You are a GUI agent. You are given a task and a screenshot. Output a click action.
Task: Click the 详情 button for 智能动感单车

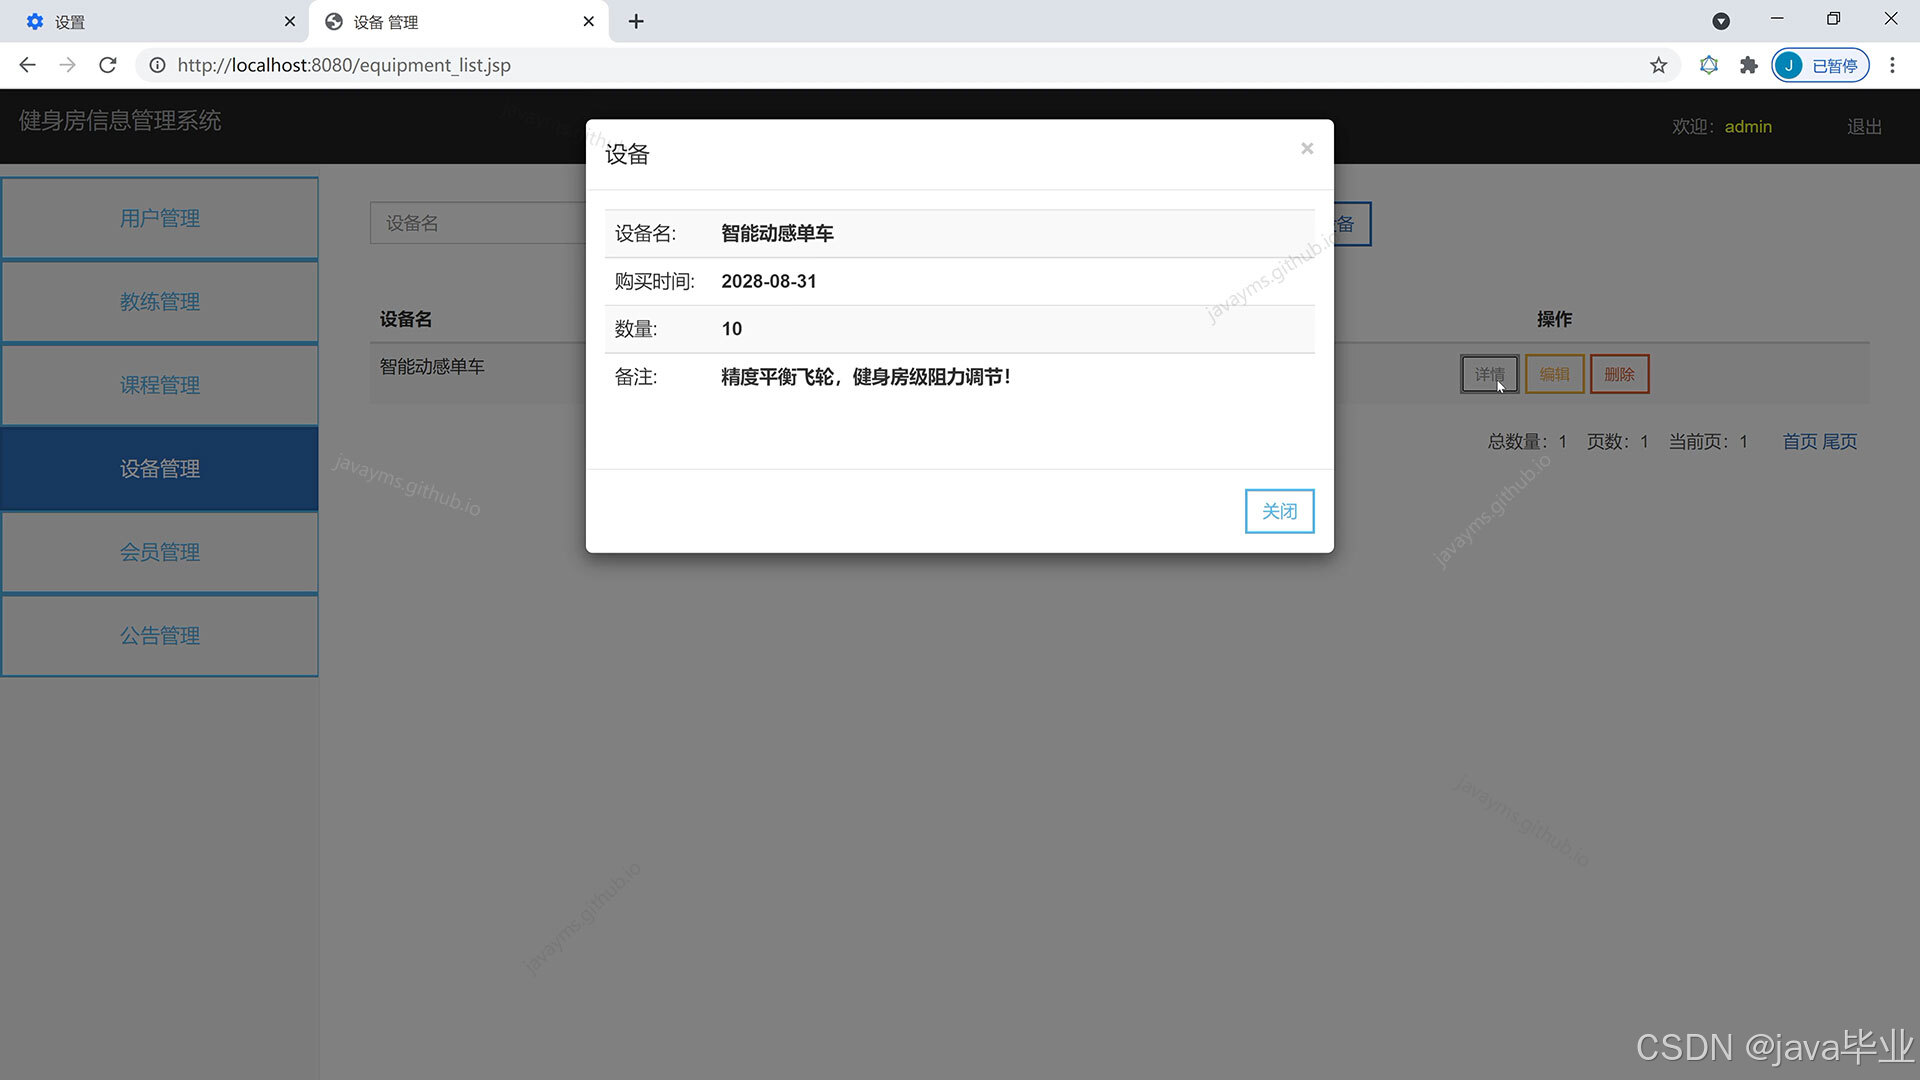[x=1489, y=374]
